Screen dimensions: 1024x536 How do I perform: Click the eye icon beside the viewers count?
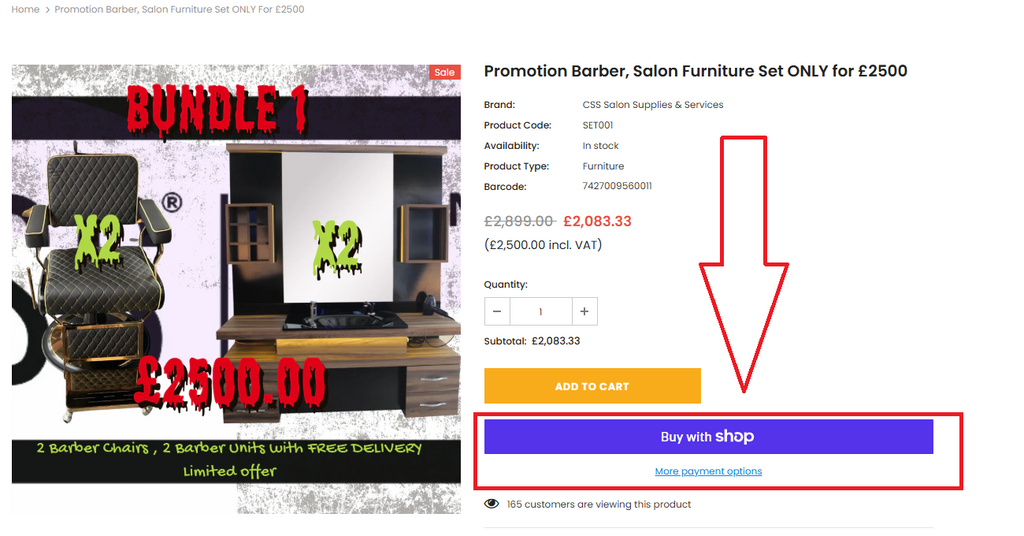click(x=491, y=504)
